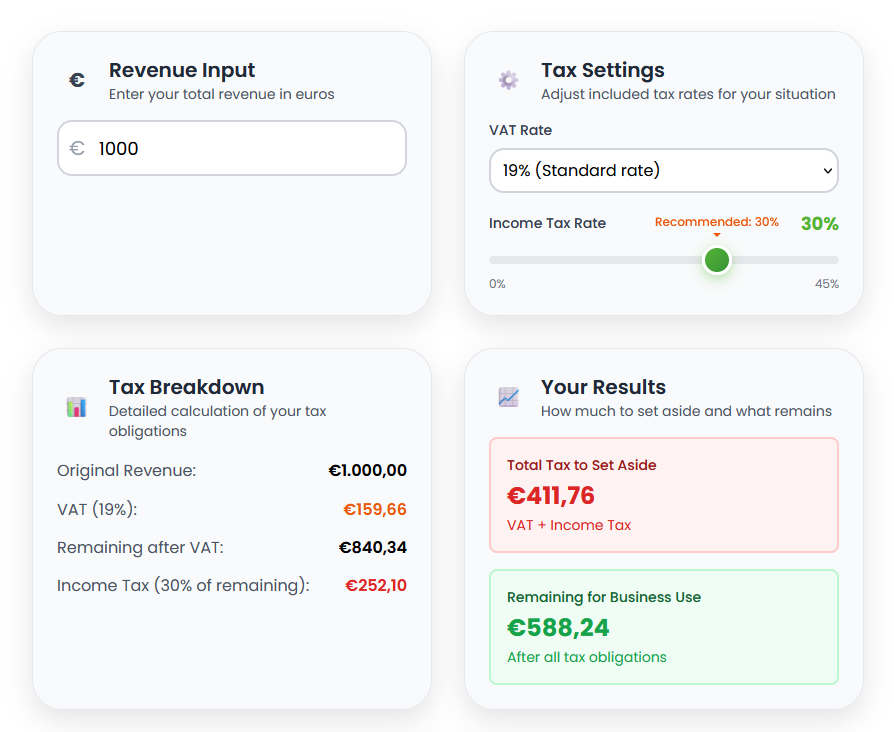Click the €588,24 remaining amount
The width and height of the screenshot is (894, 732).
tap(558, 628)
